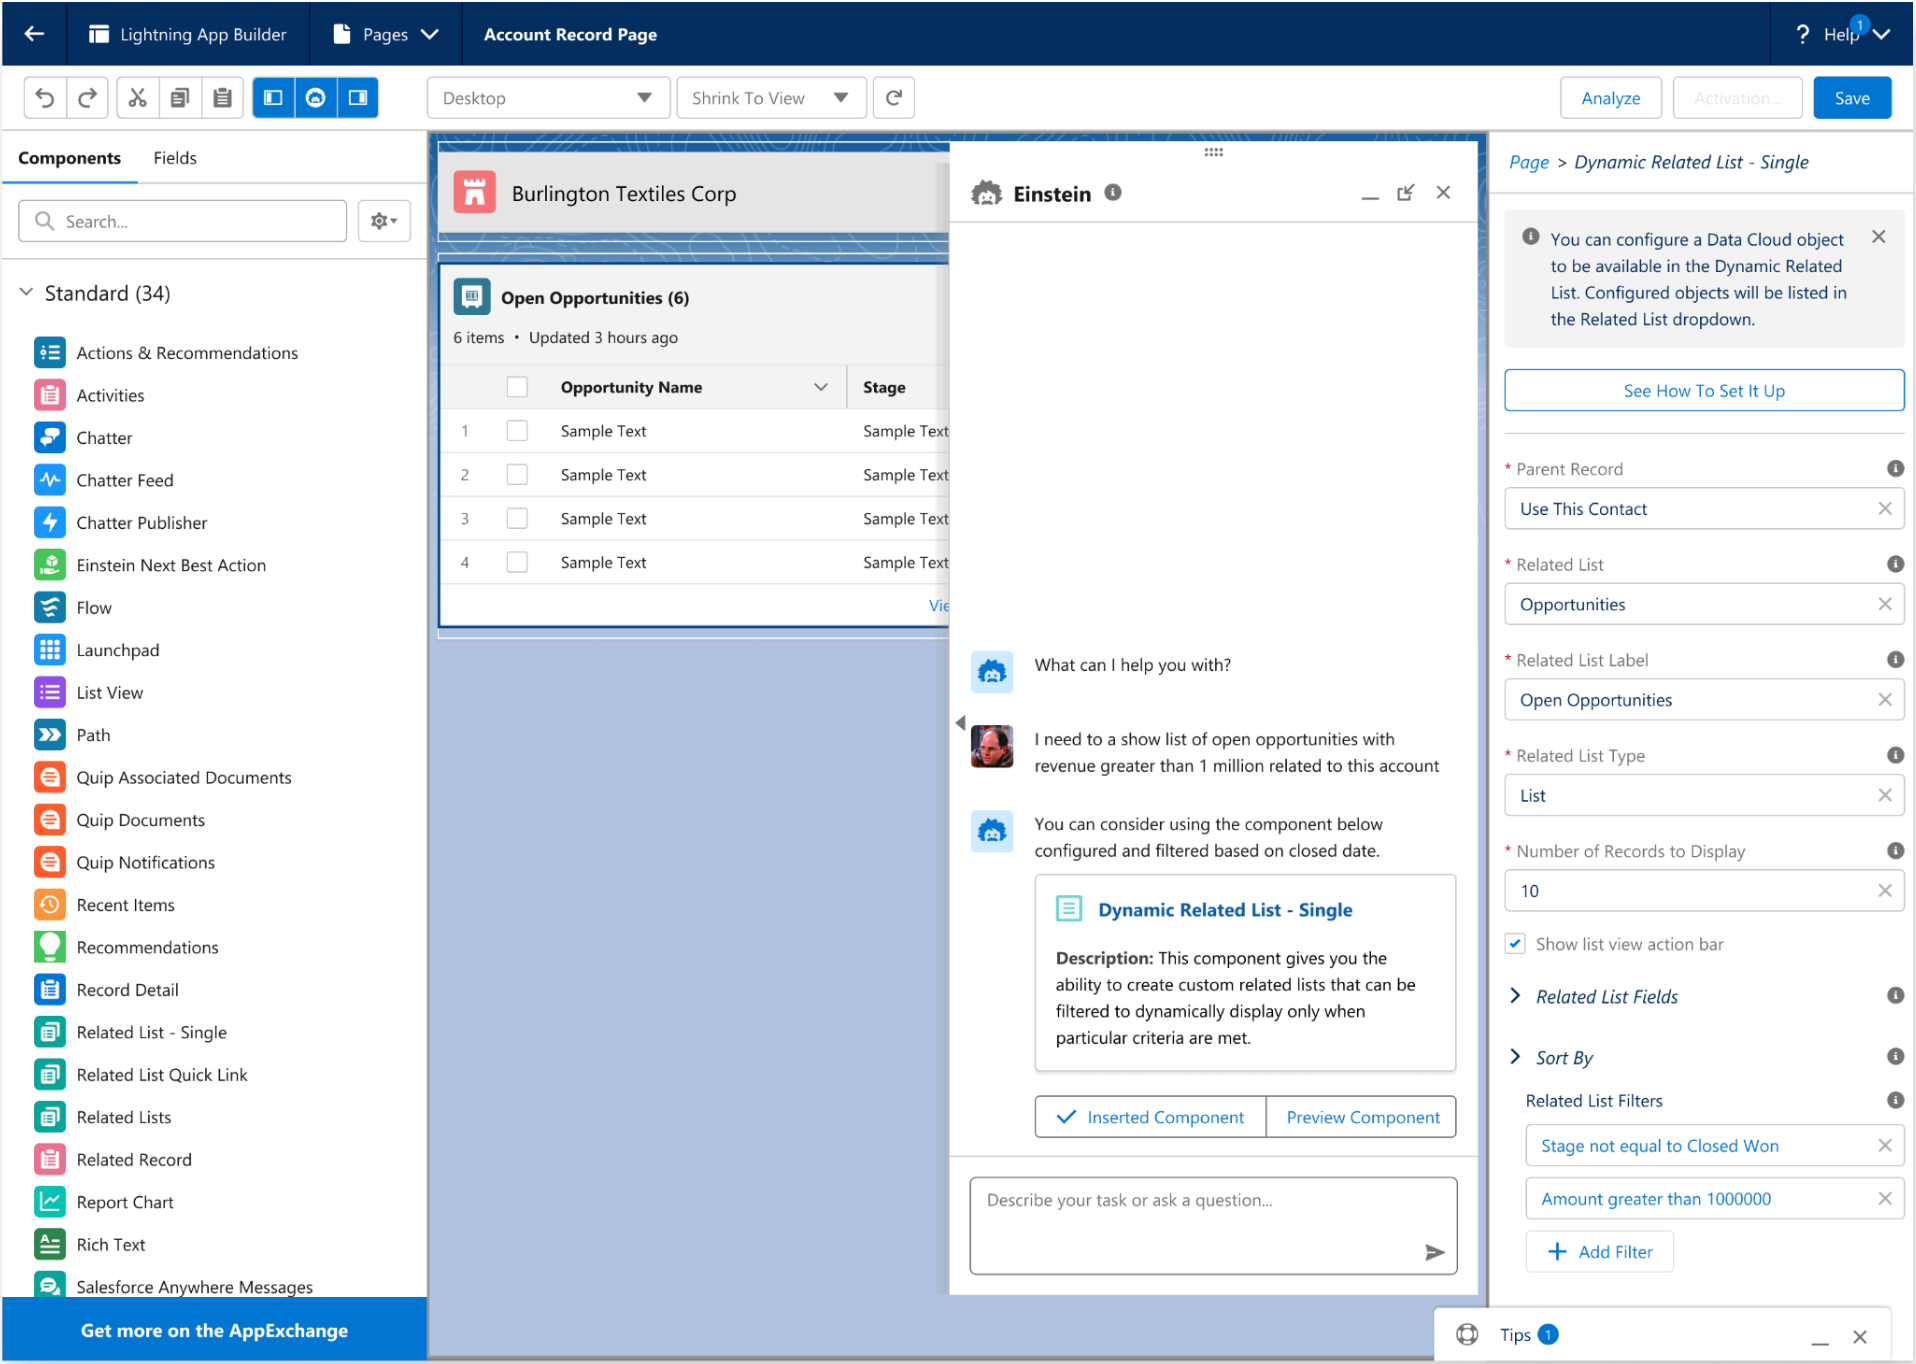Viewport: 1916px width, 1364px height.
Task: Check the select-all Opportunity checkbox
Action: click(517, 387)
